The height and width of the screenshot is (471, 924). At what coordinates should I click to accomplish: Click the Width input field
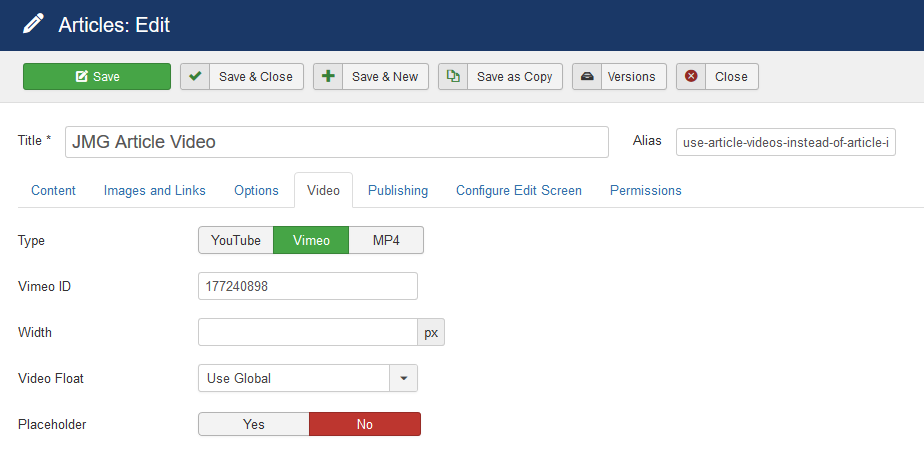point(308,332)
